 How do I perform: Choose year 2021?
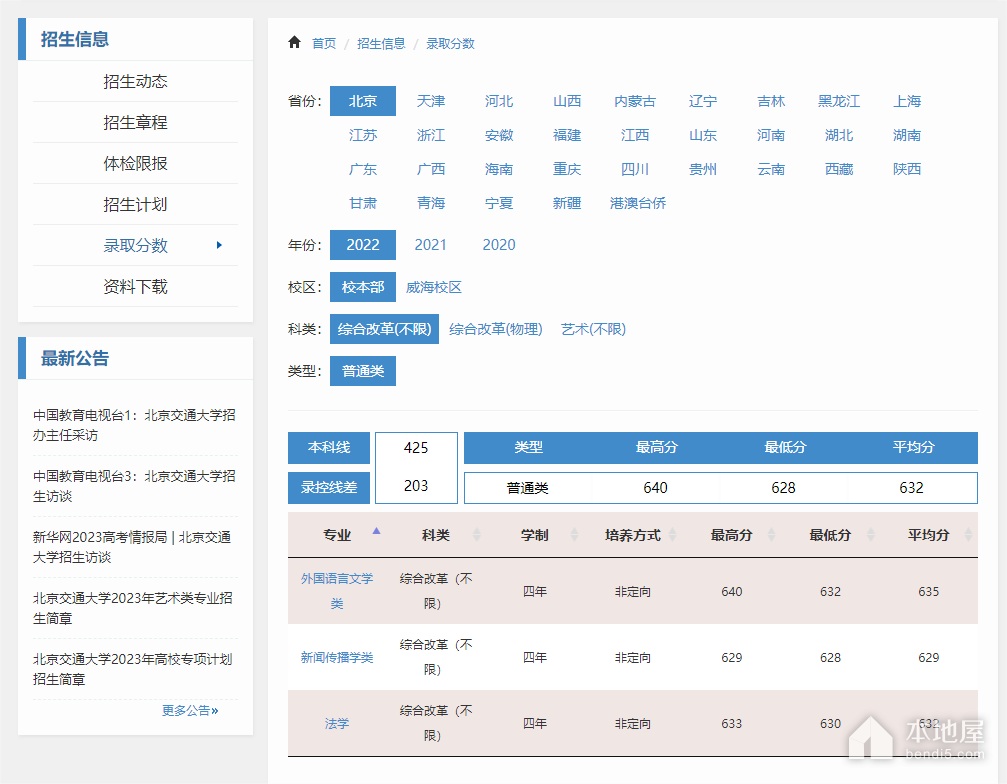431,245
